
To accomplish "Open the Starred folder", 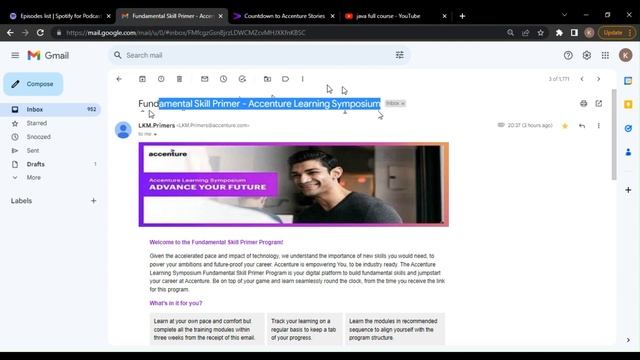I will (x=36, y=123).
